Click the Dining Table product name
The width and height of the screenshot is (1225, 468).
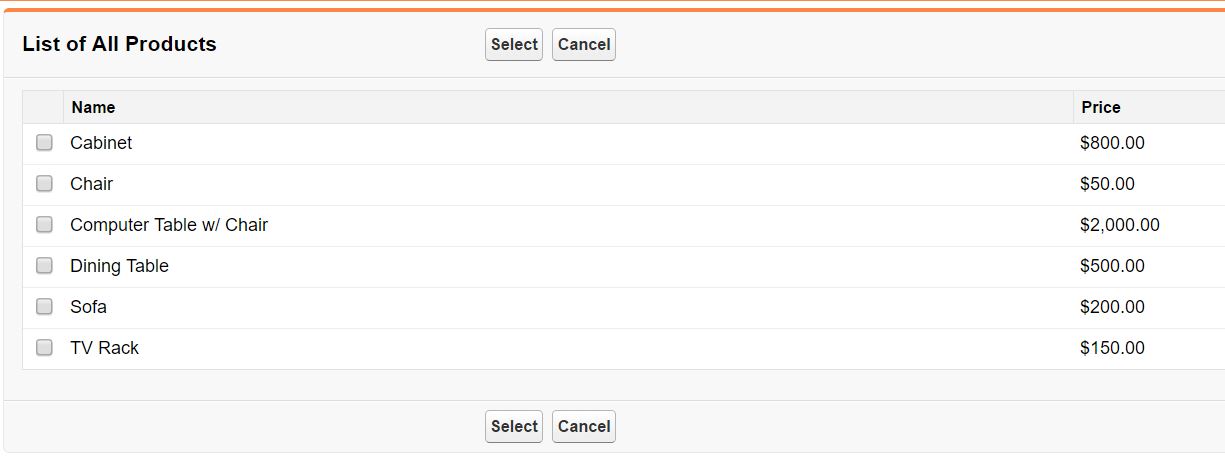(x=119, y=266)
